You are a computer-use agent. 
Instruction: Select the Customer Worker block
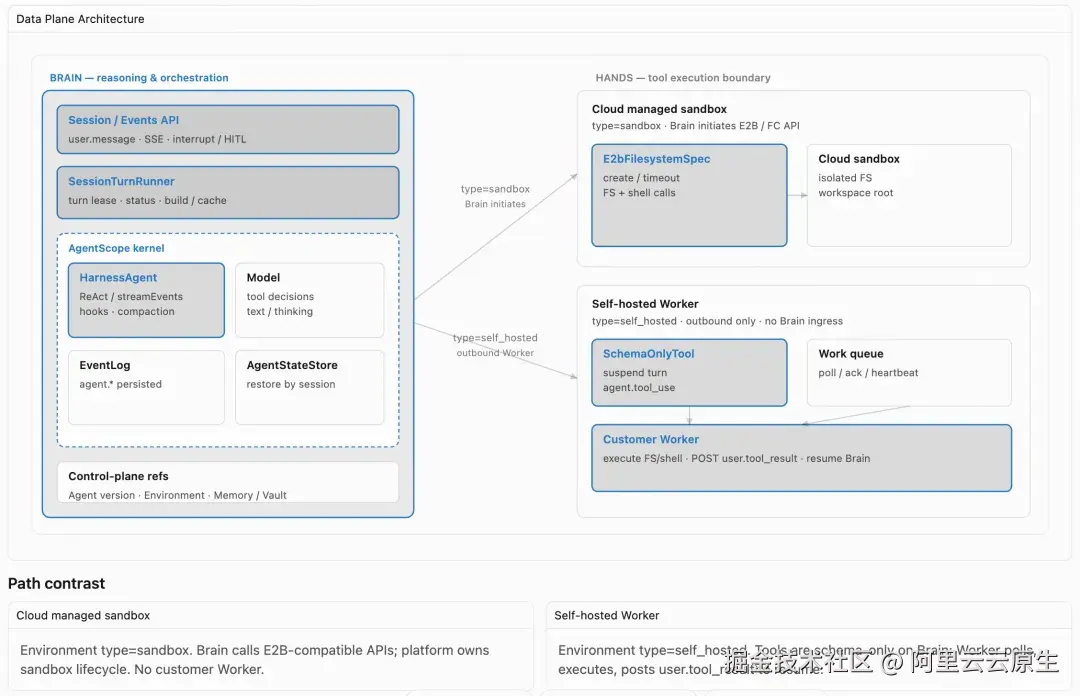(802, 458)
